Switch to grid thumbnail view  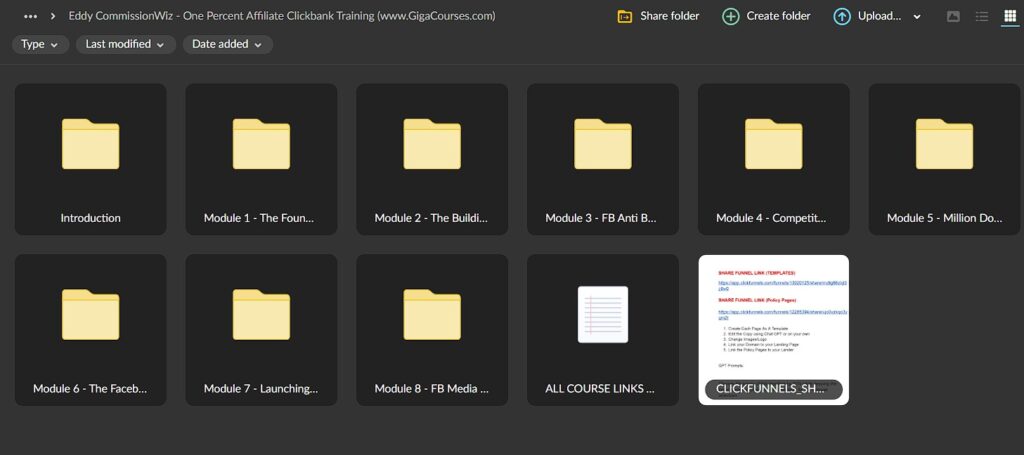(x=1009, y=16)
